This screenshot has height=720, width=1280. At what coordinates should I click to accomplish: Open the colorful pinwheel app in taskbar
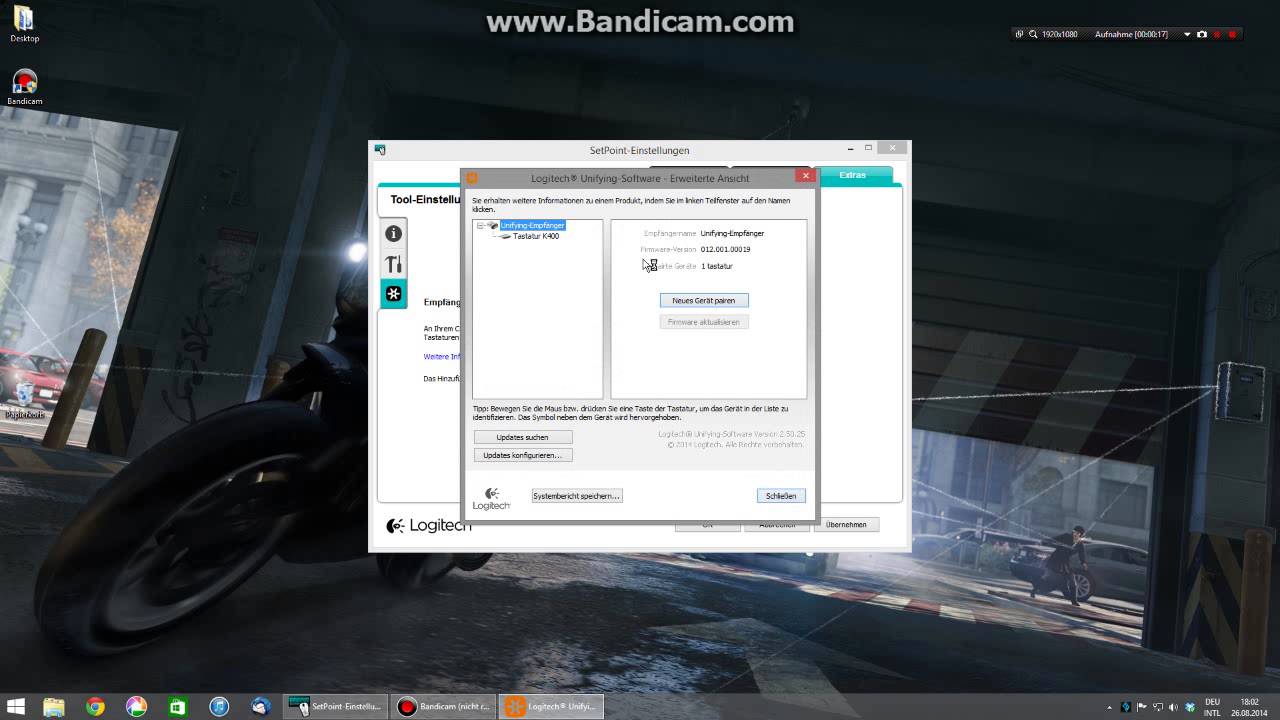tap(136, 707)
